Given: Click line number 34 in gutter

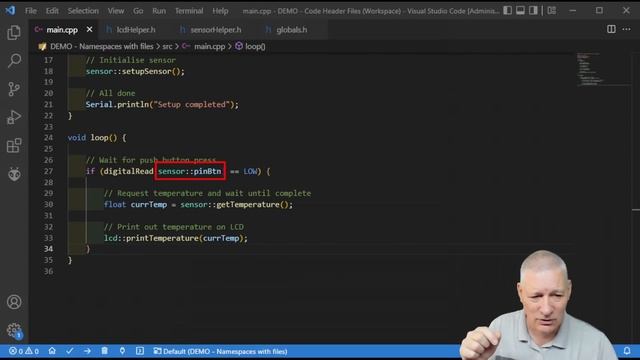Looking at the screenshot, I should point(48,249).
